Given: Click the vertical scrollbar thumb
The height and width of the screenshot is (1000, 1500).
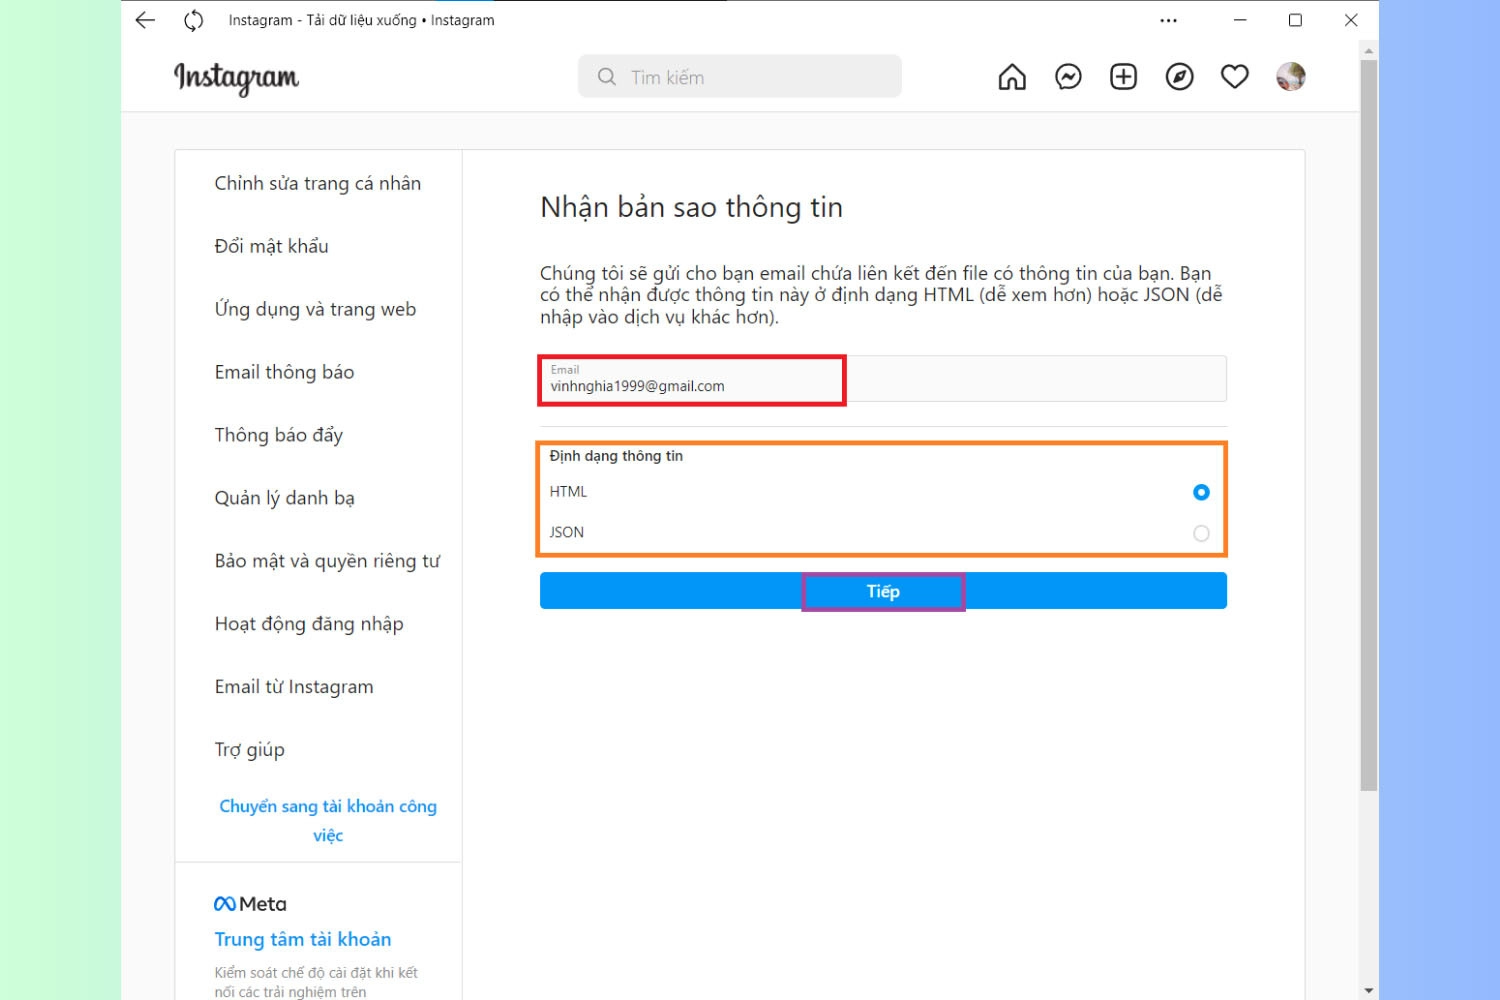Looking at the screenshot, I should coord(1369,425).
